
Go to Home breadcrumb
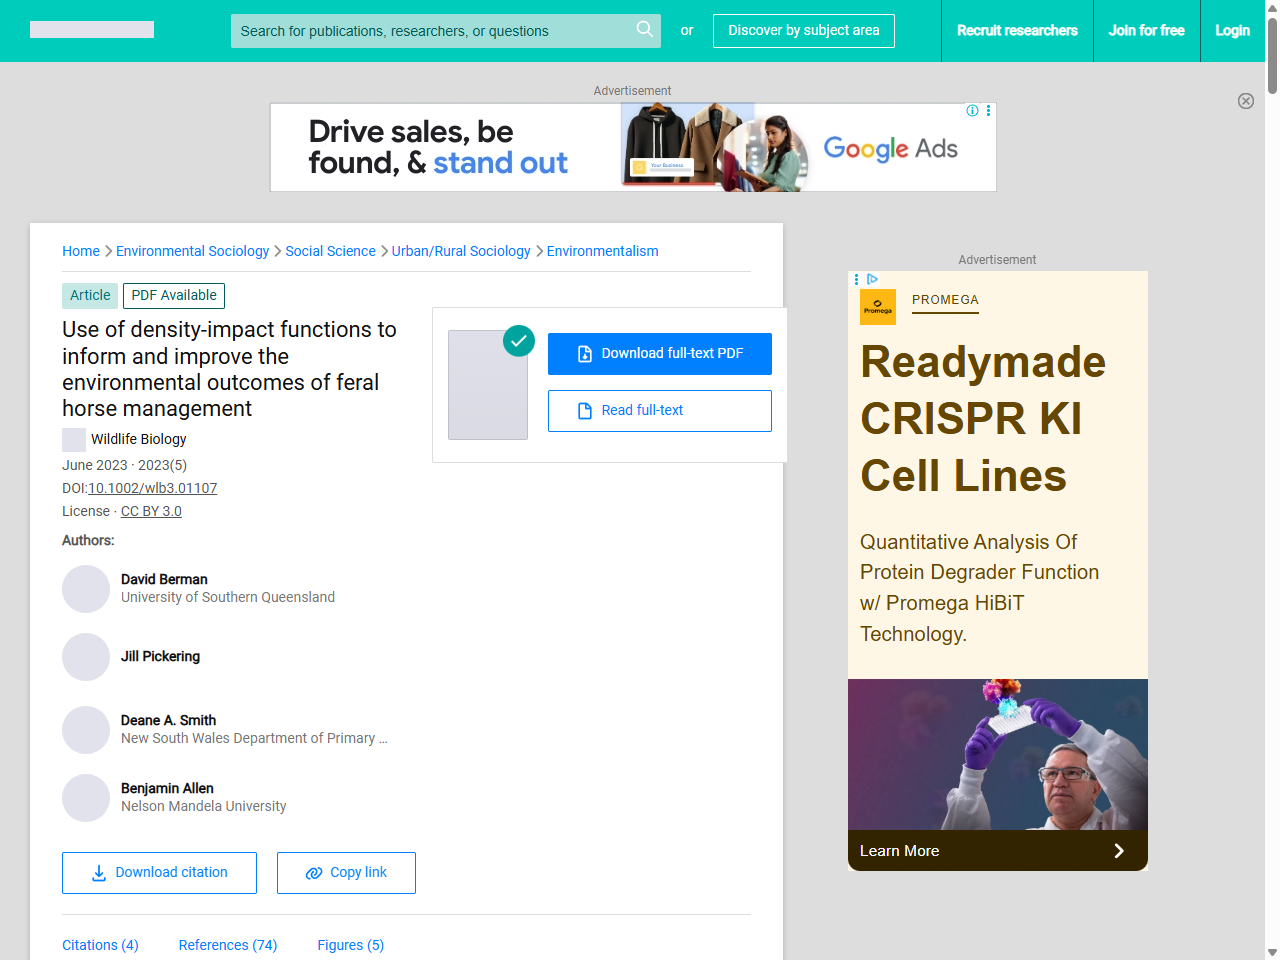(x=81, y=251)
